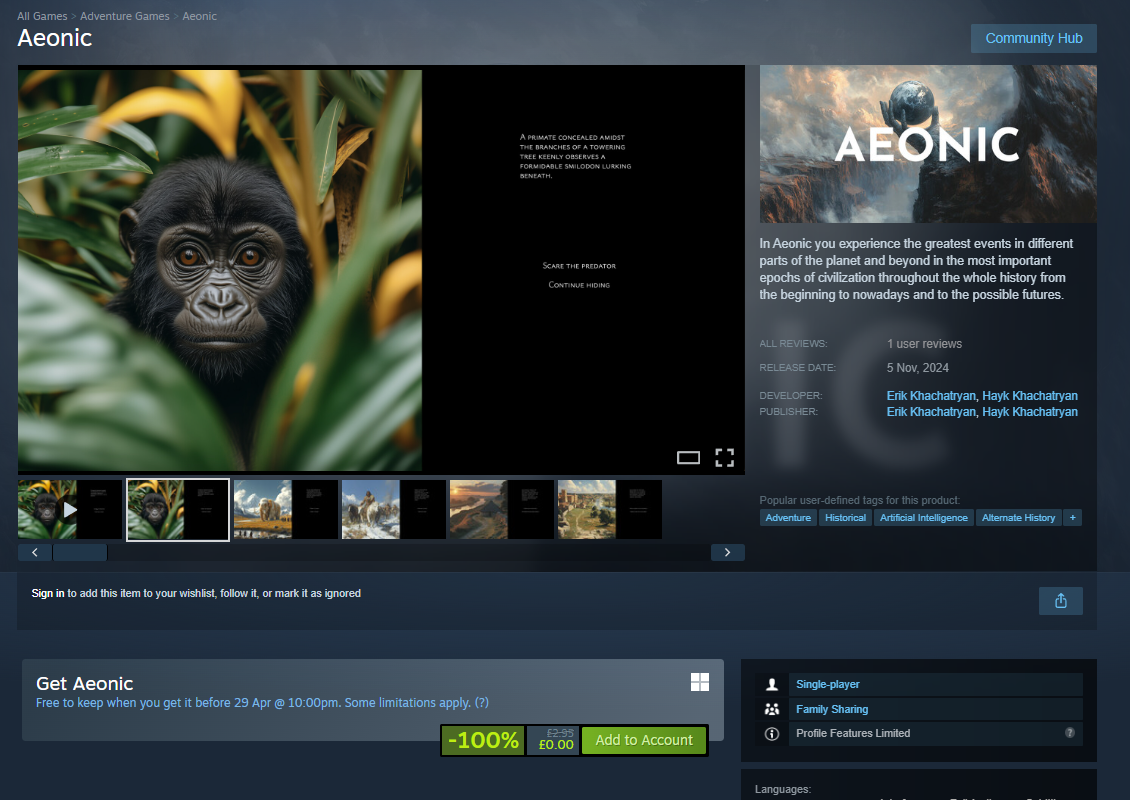Go to All Games breadcrumb
This screenshot has width=1130, height=800.
point(42,16)
